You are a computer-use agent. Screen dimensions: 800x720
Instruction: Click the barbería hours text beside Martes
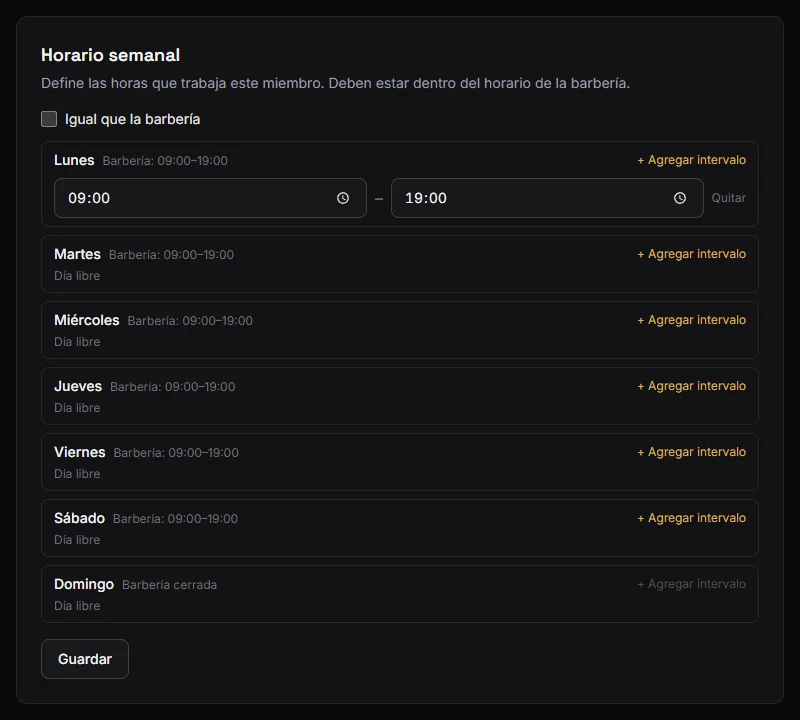[x=171, y=255]
